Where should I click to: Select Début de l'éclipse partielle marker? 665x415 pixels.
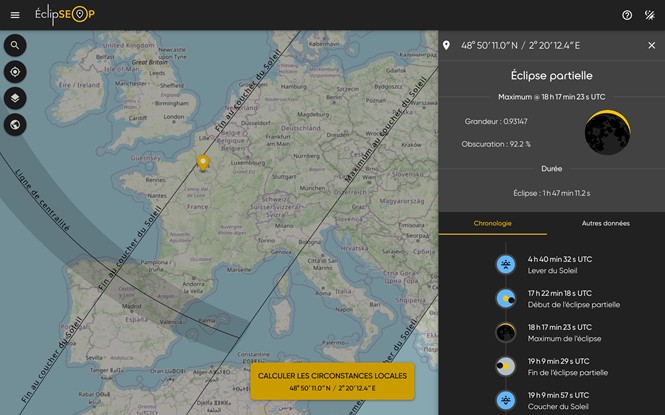[x=507, y=298]
